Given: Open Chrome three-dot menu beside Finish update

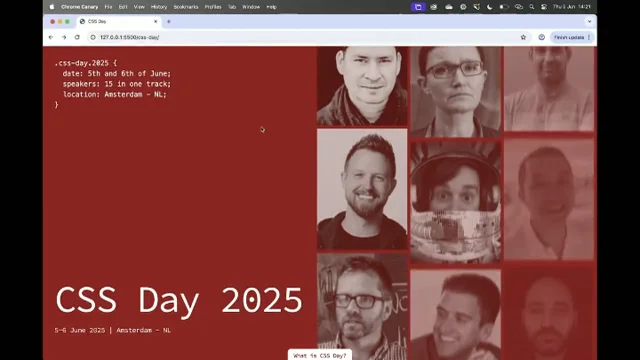Looking at the screenshot, I should 589,37.
